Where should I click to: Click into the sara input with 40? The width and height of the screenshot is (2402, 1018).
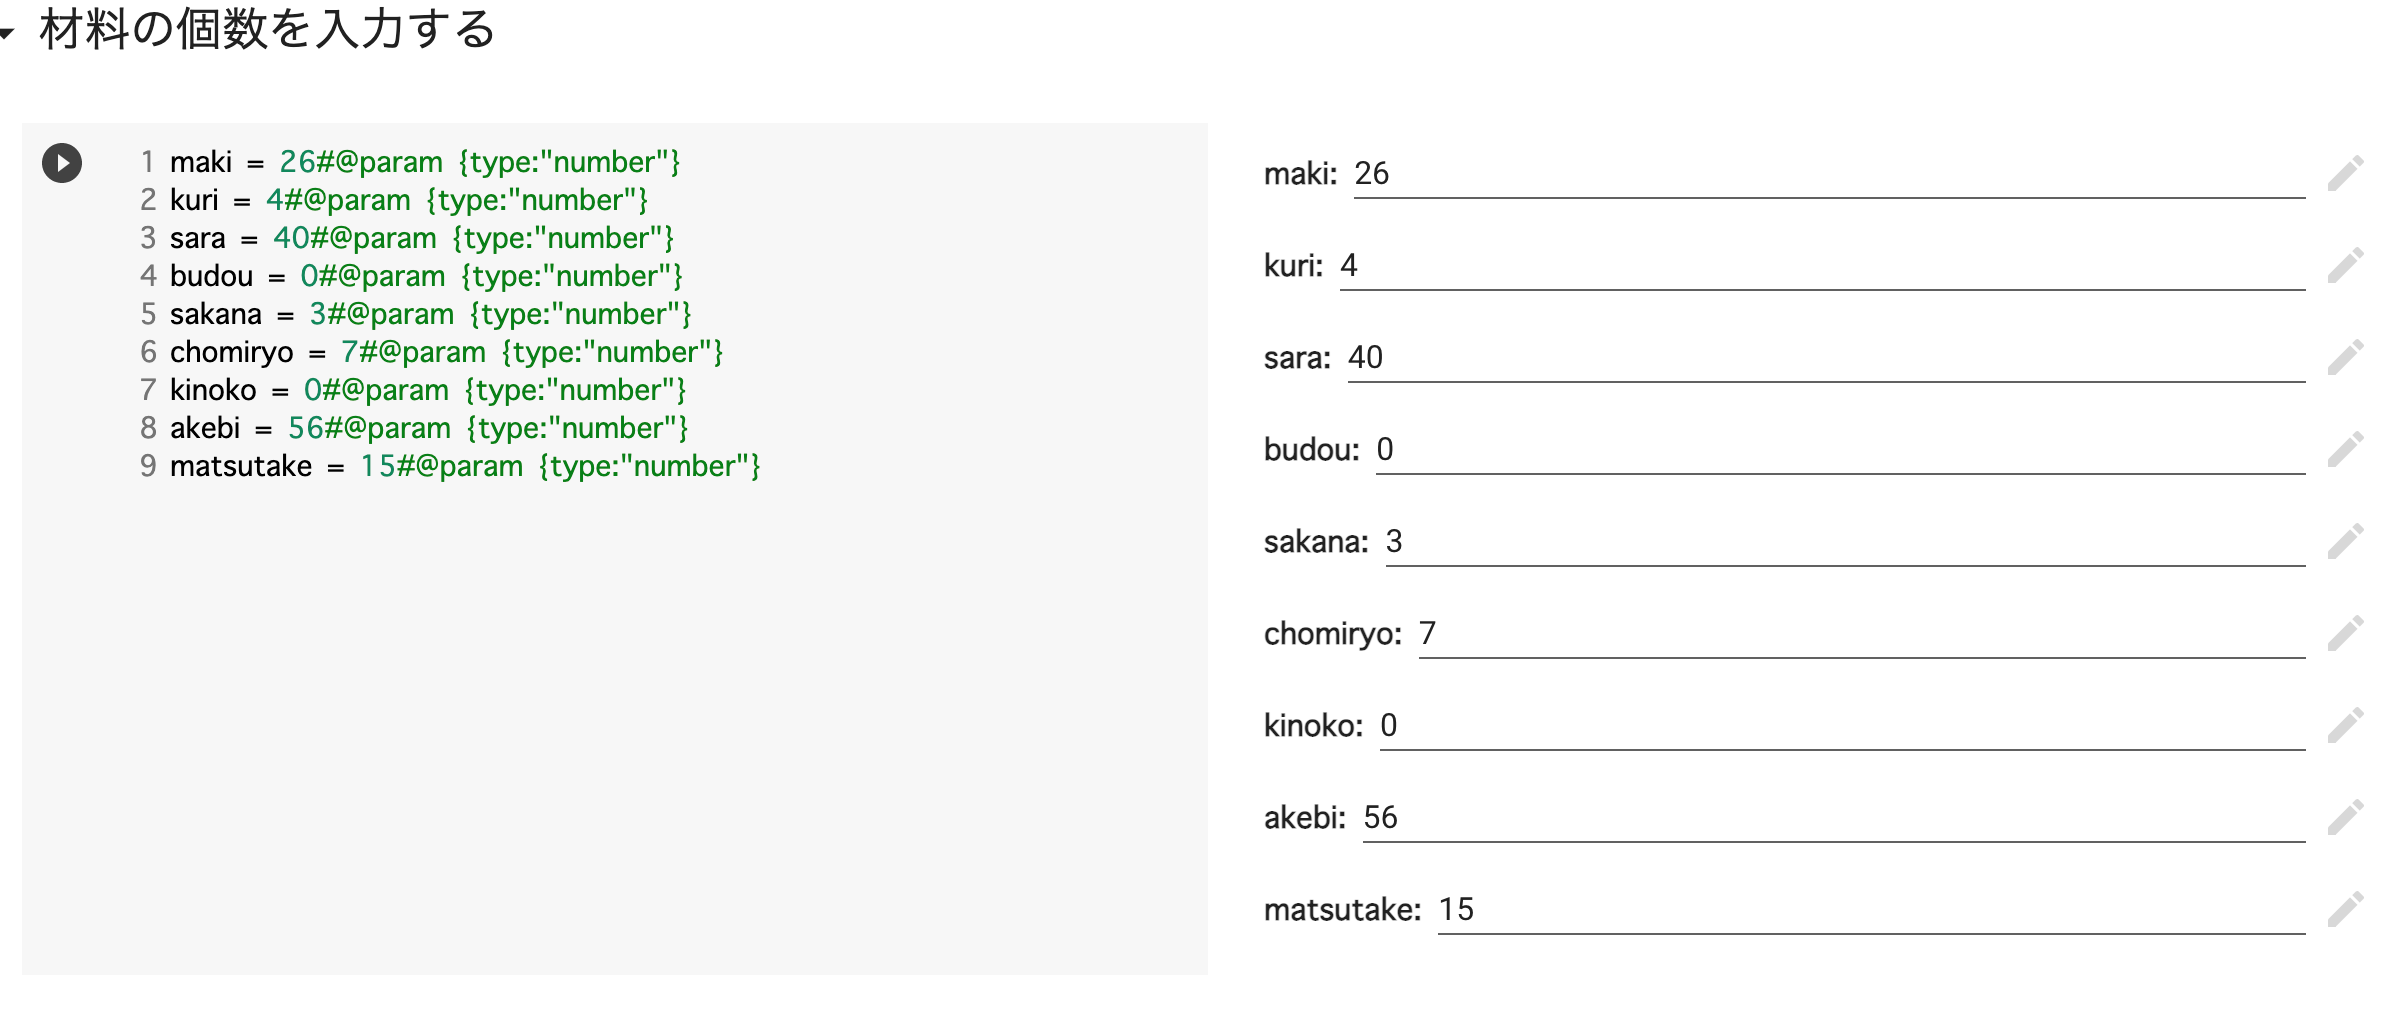click(1826, 359)
